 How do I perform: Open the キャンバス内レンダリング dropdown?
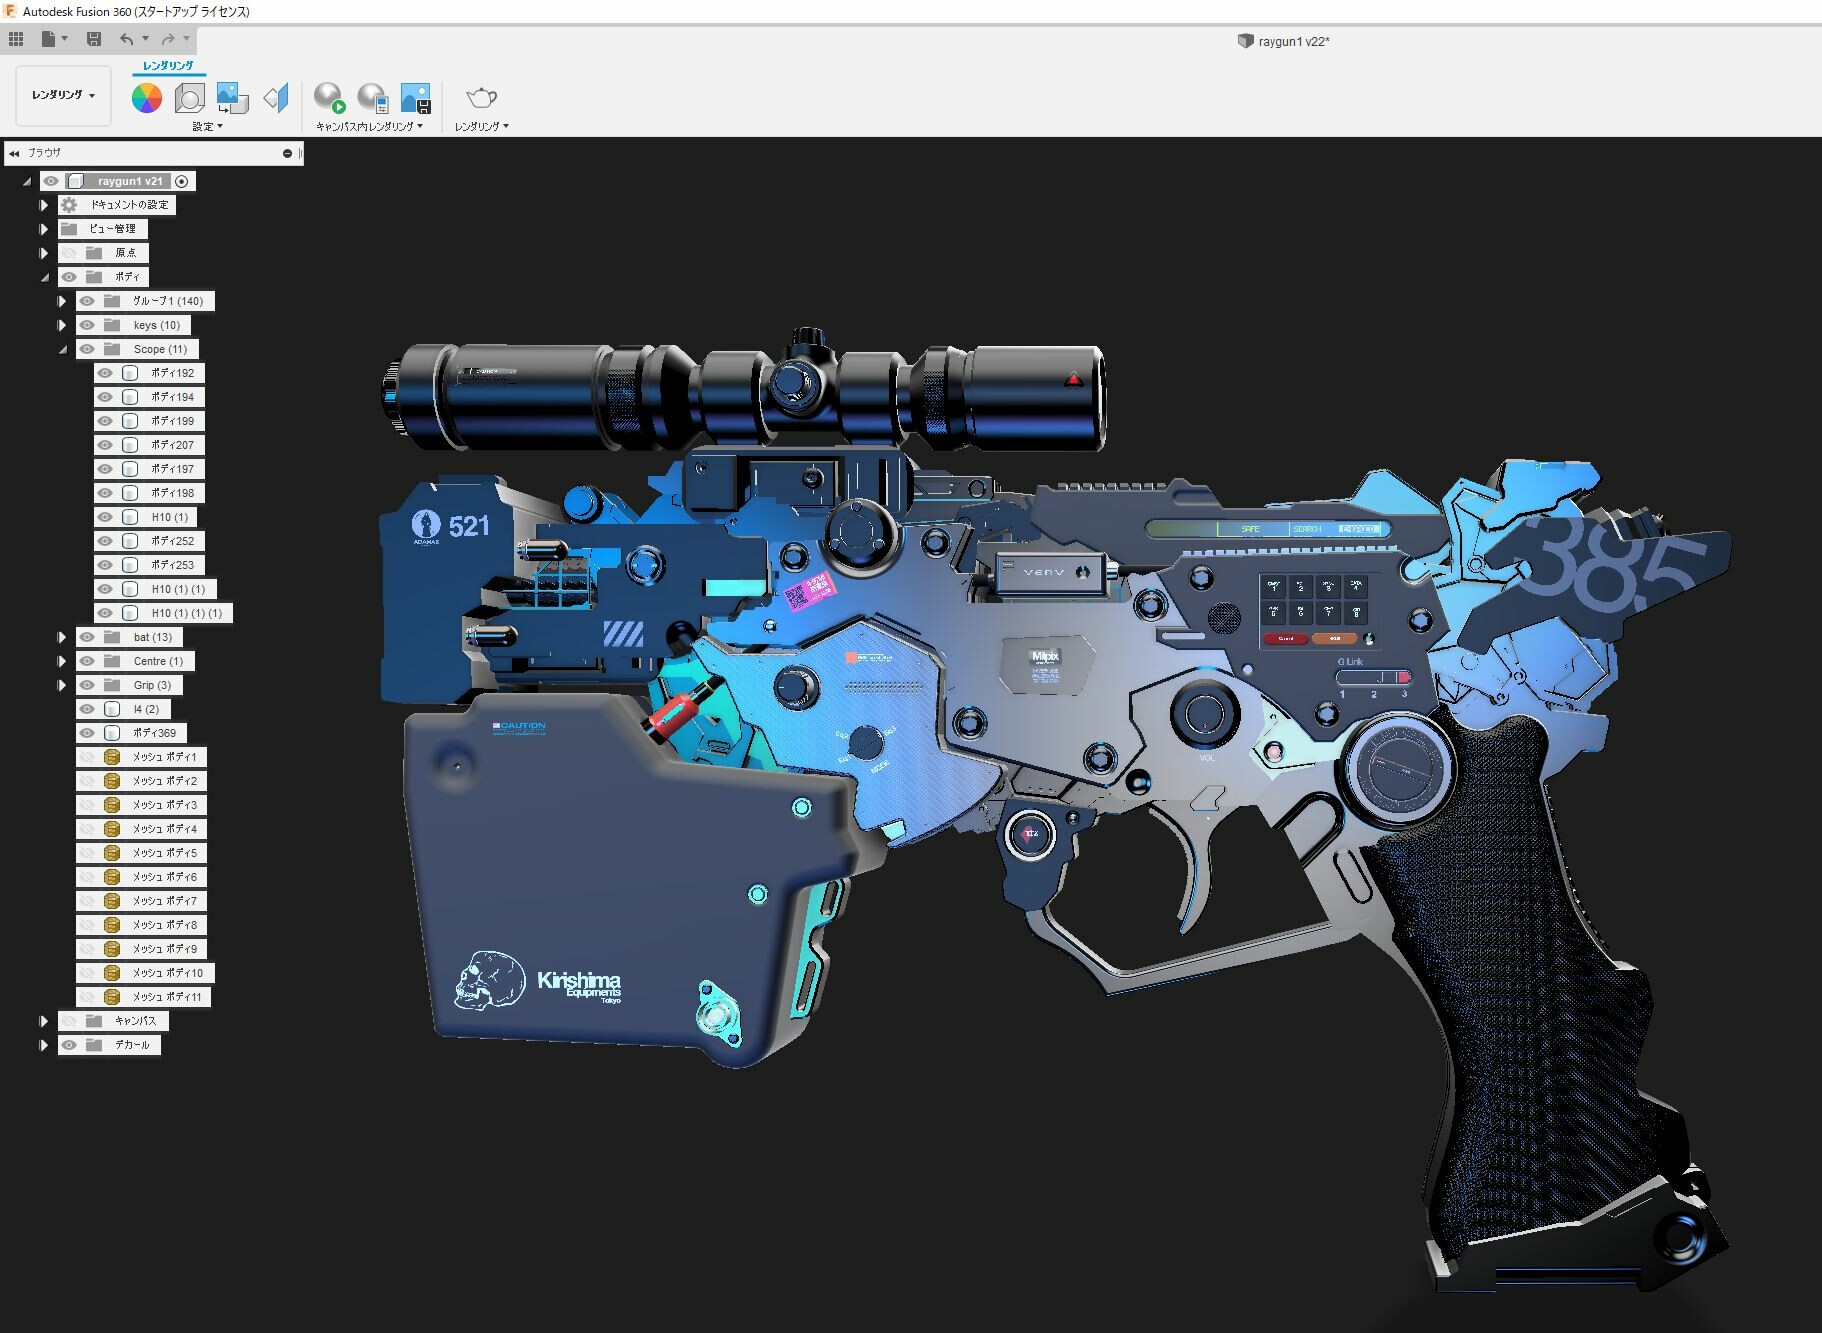(x=369, y=127)
